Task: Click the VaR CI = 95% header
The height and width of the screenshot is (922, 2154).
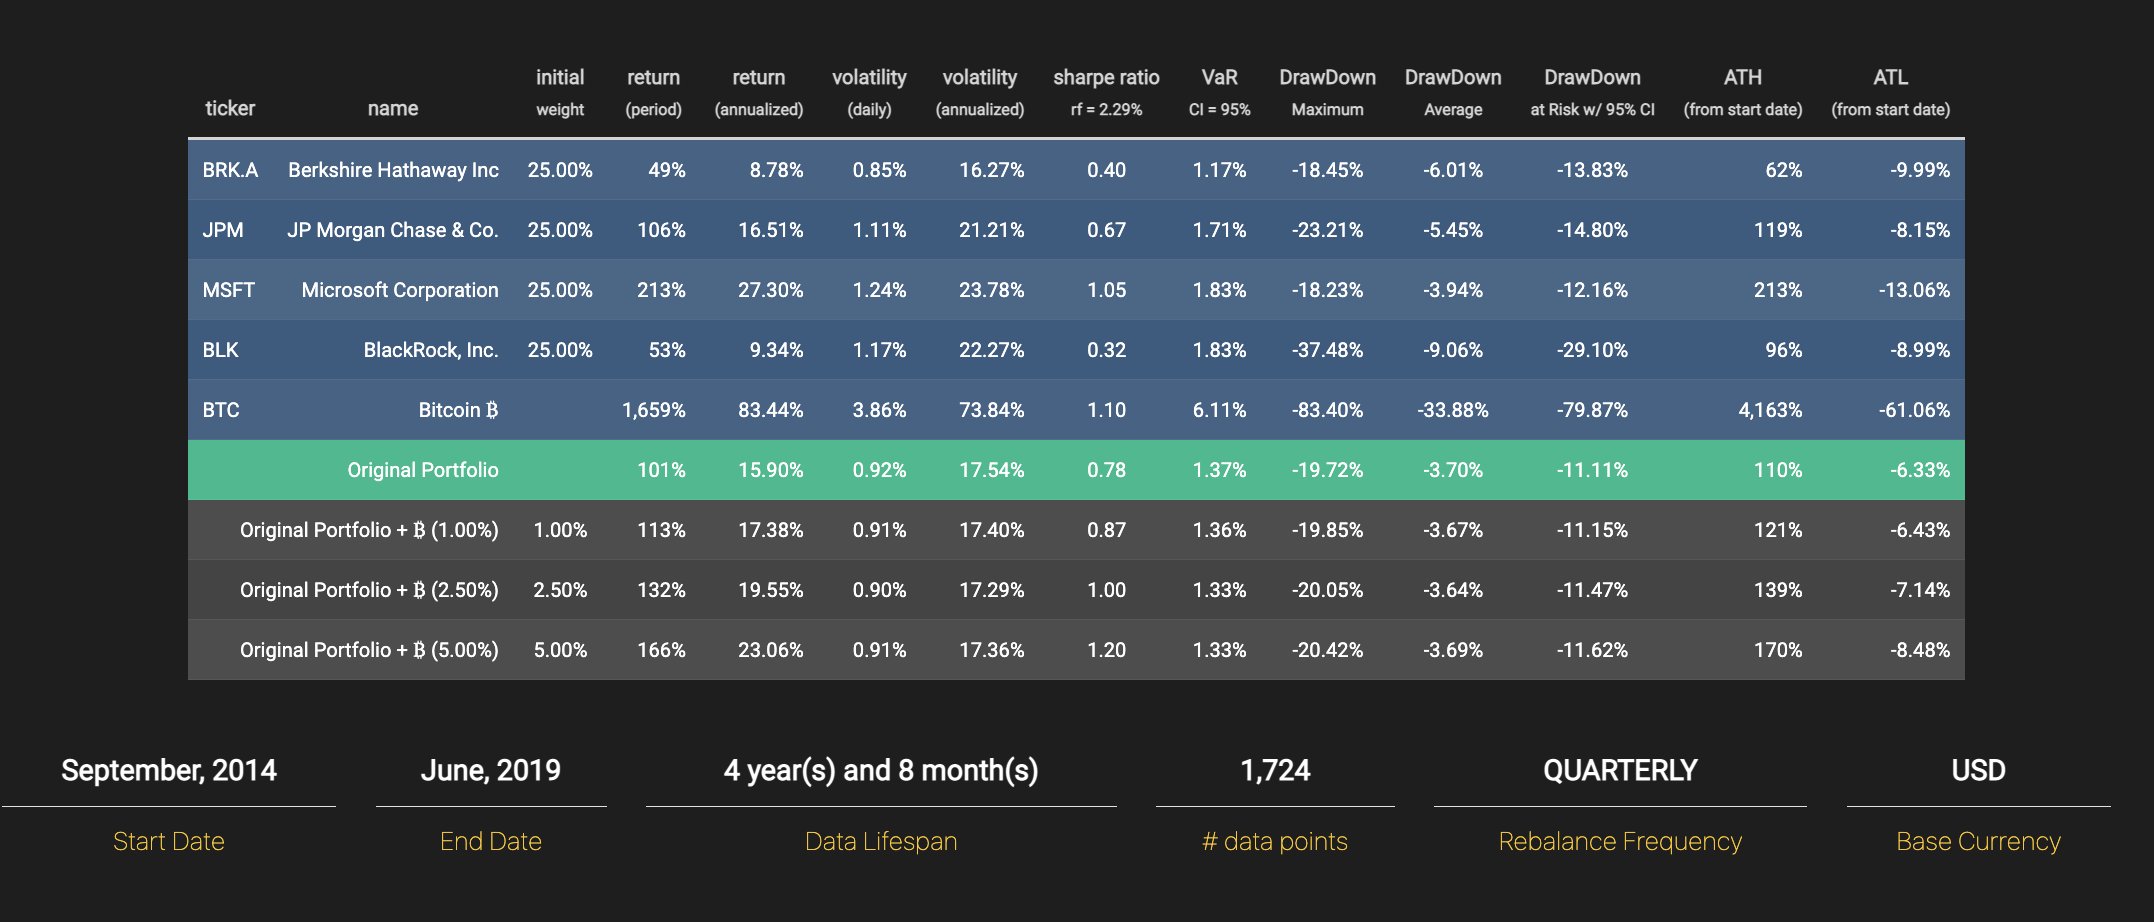Action: click(x=1219, y=92)
